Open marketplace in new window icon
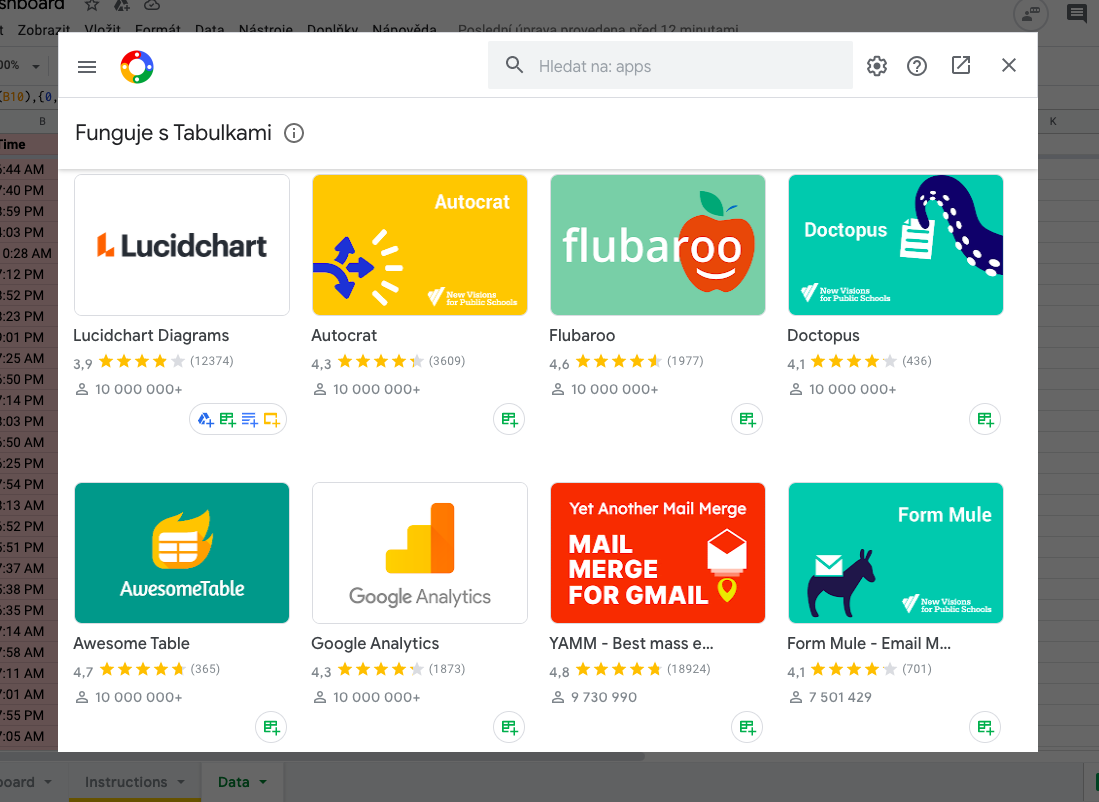The height and width of the screenshot is (802, 1099). (961, 65)
